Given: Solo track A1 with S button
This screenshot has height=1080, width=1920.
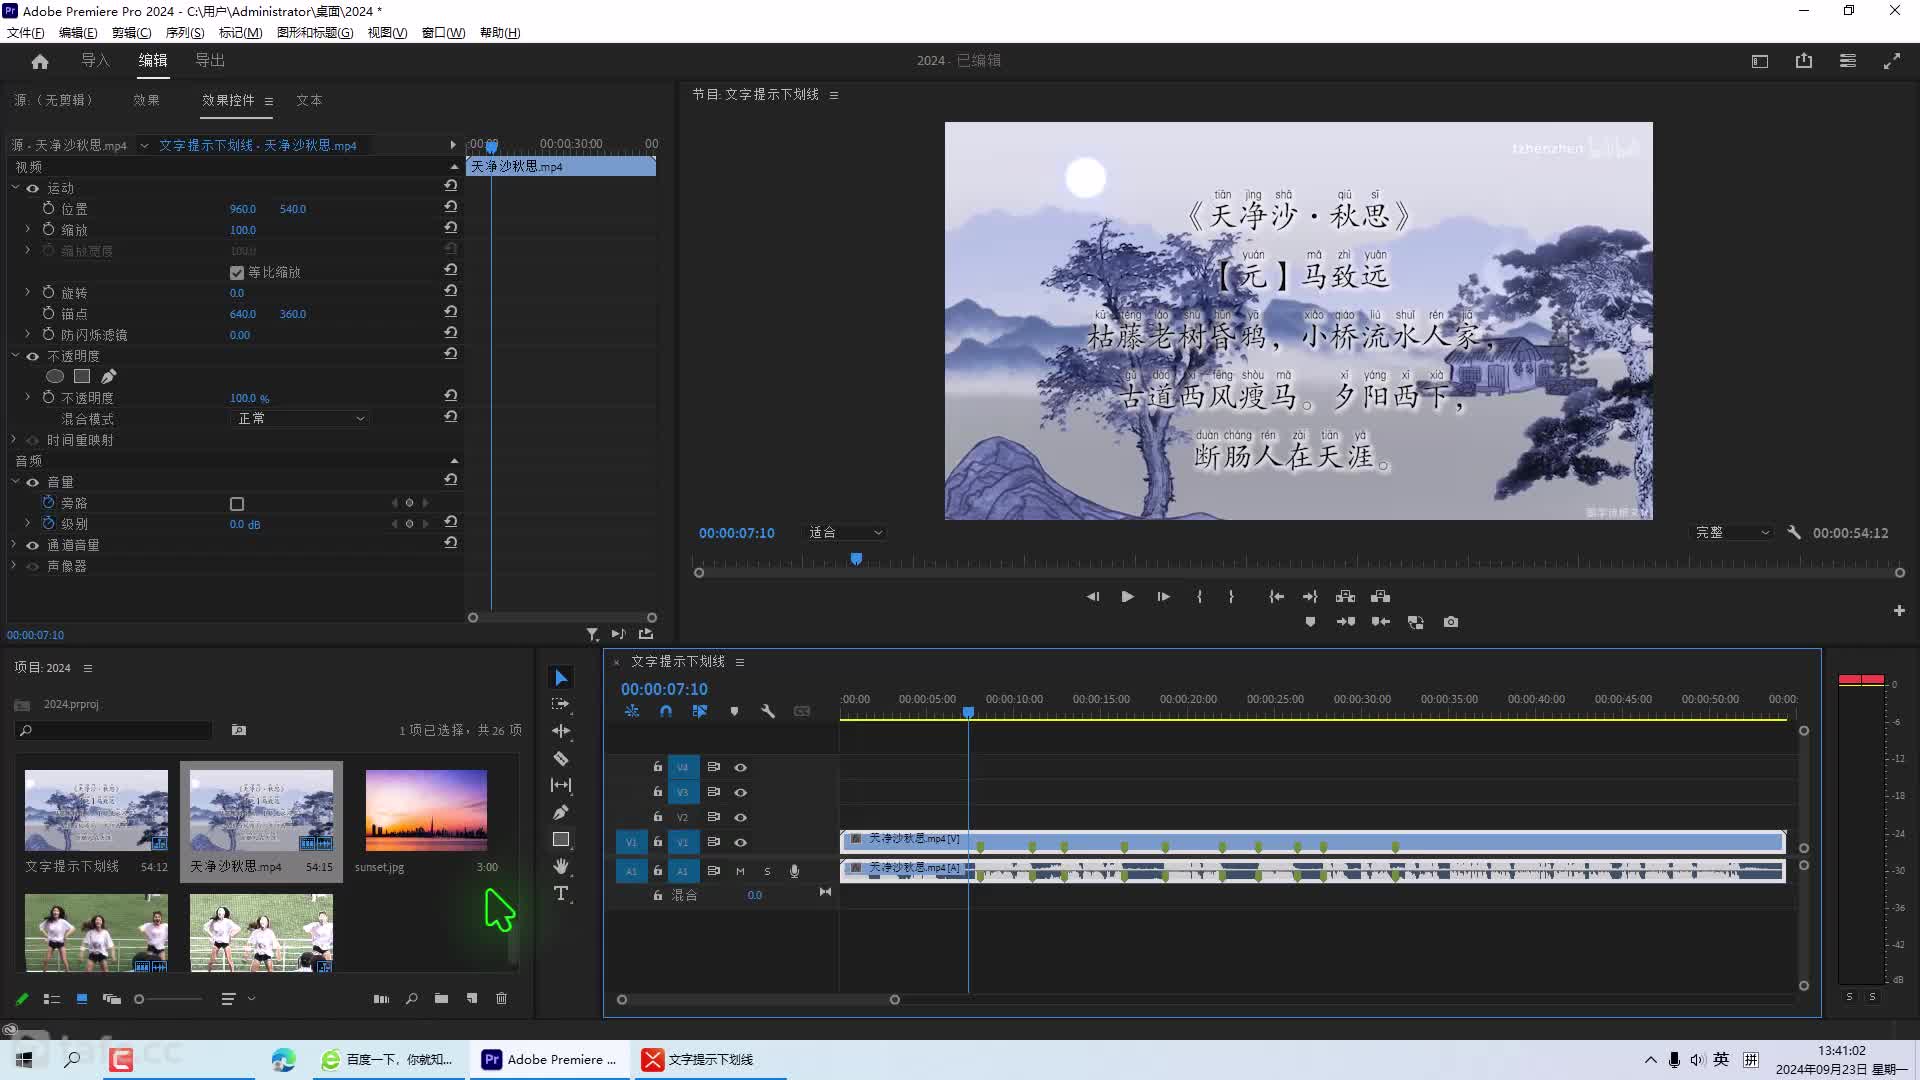Looking at the screenshot, I should click(x=767, y=872).
